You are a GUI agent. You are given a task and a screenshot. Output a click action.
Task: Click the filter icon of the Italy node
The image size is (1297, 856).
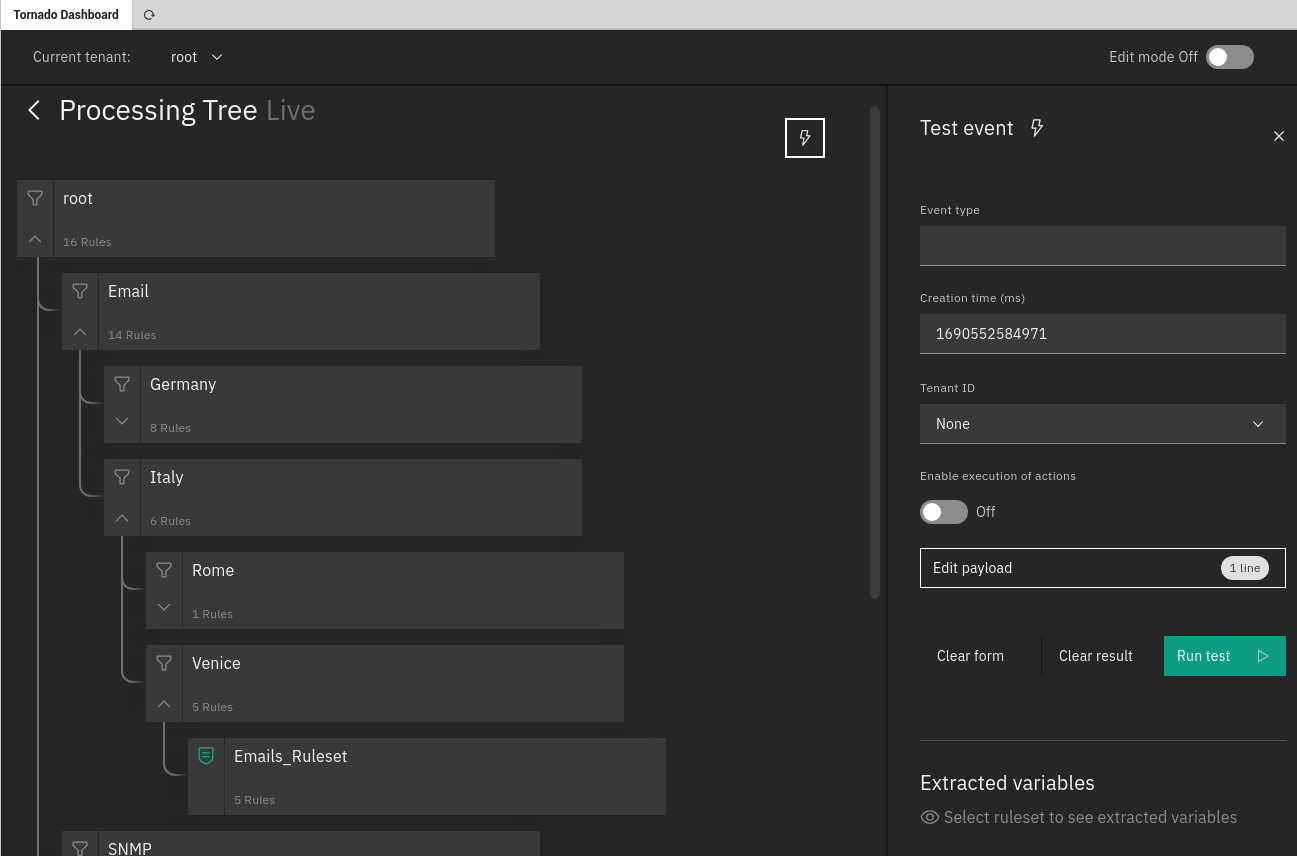[x=122, y=477]
